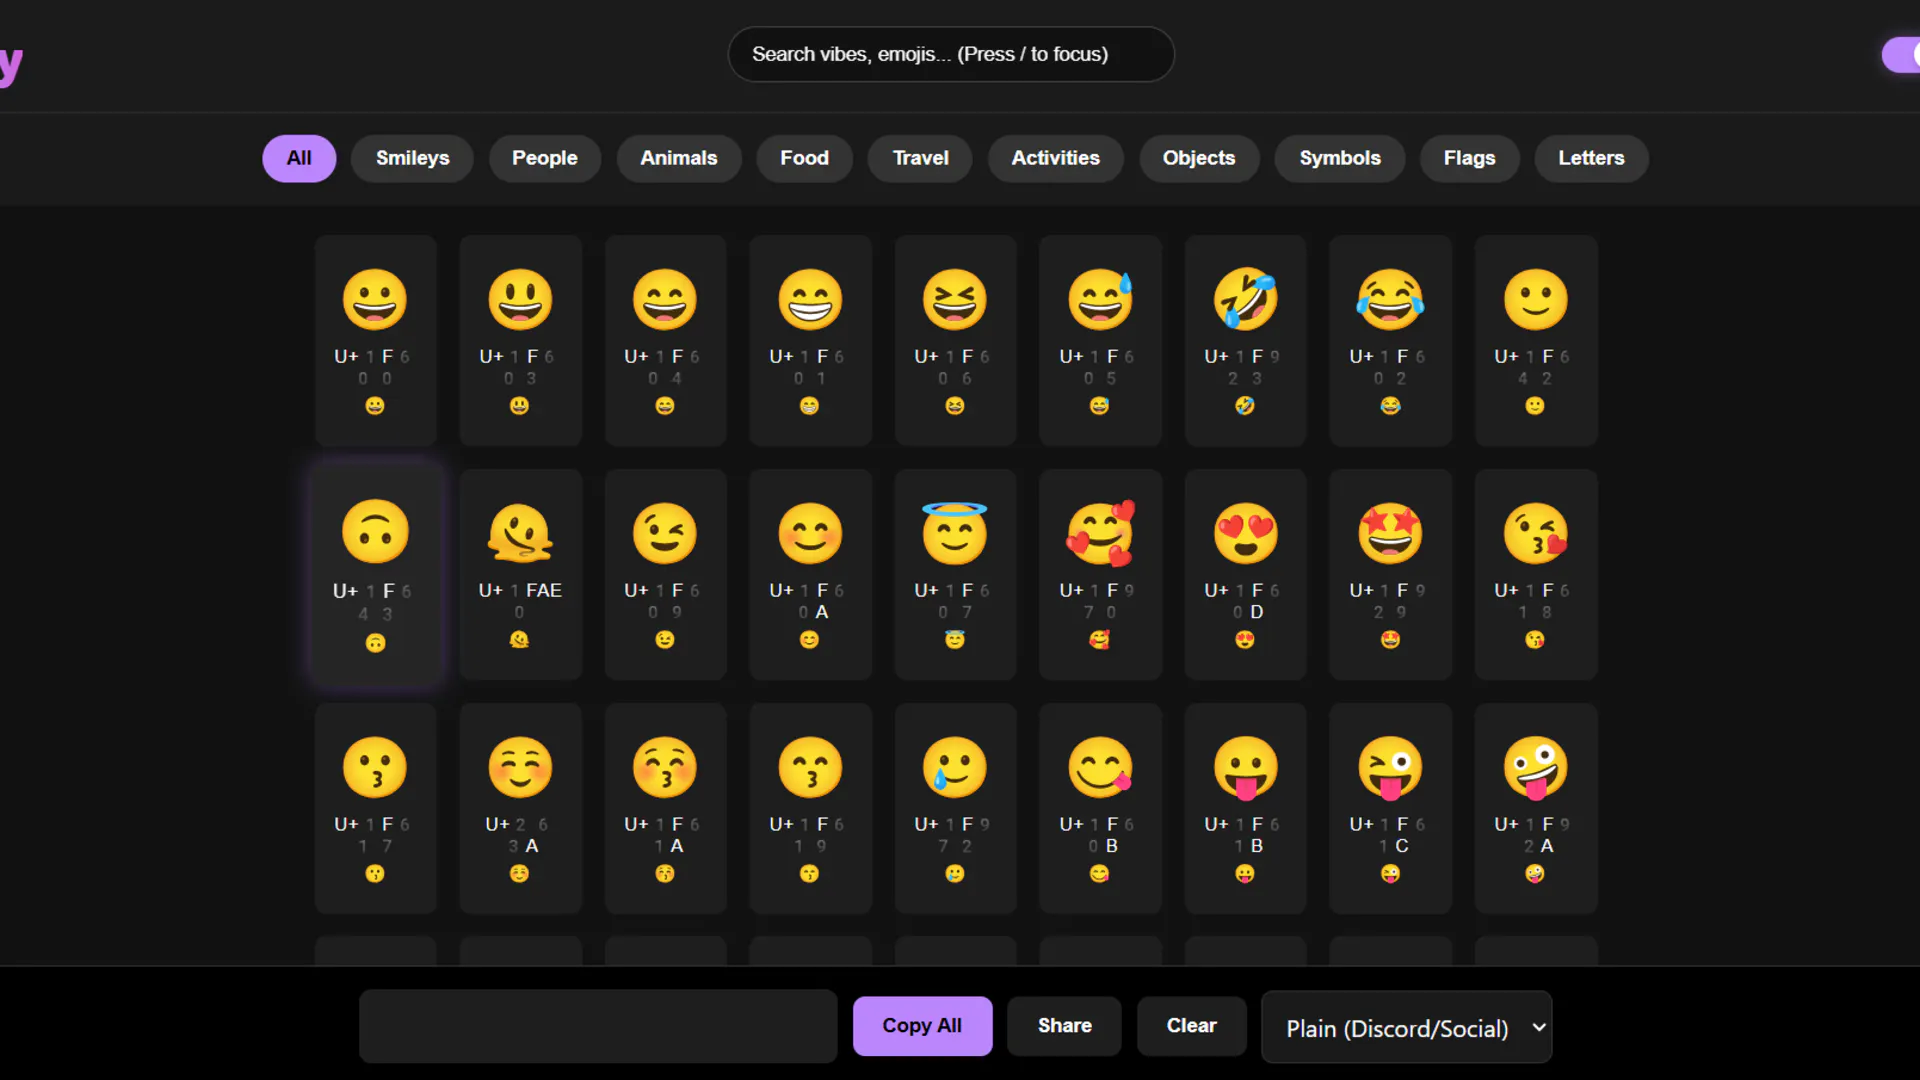Filter by Symbols category
This screenshot has height=1080, width=1920.
click(1340, 158)
